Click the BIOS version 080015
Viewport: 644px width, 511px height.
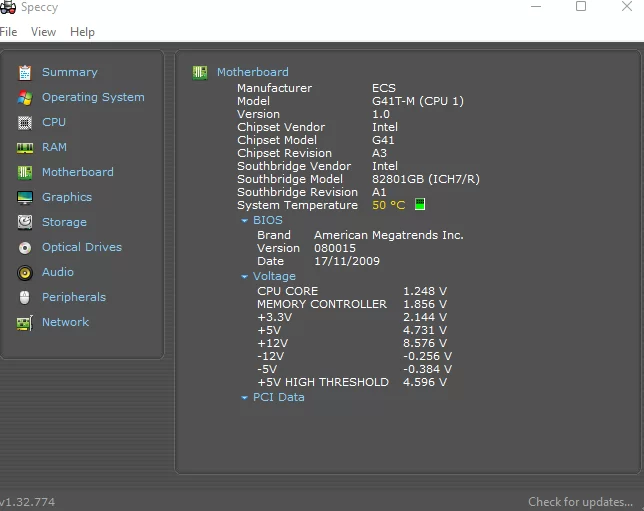point(335,248)
